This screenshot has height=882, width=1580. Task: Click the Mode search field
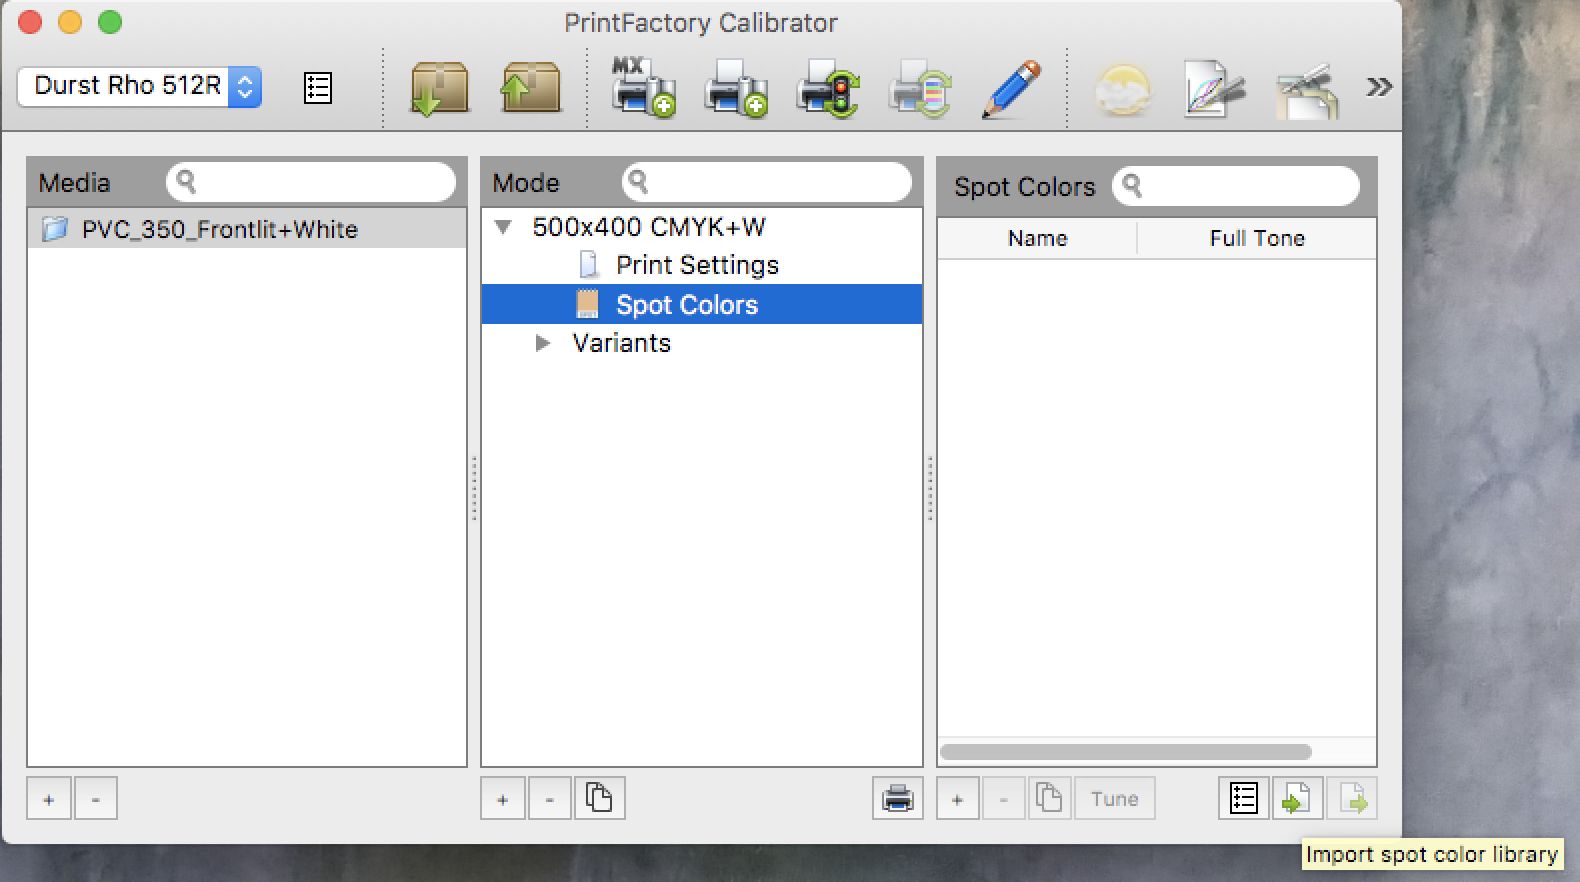pos(767,182)
